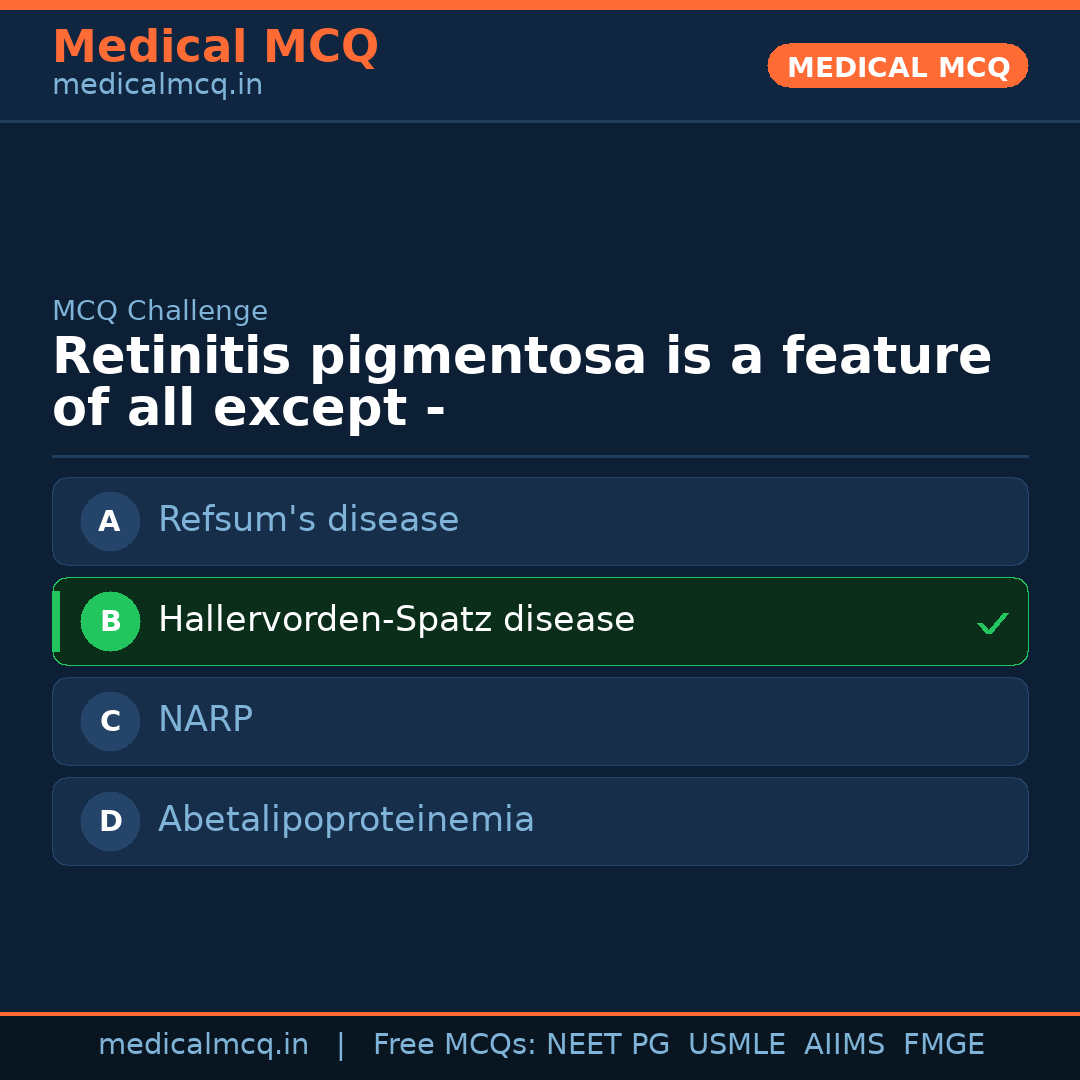Click the AIIMS footer label
The image size is (1080, 1080).
(844, 1045)
